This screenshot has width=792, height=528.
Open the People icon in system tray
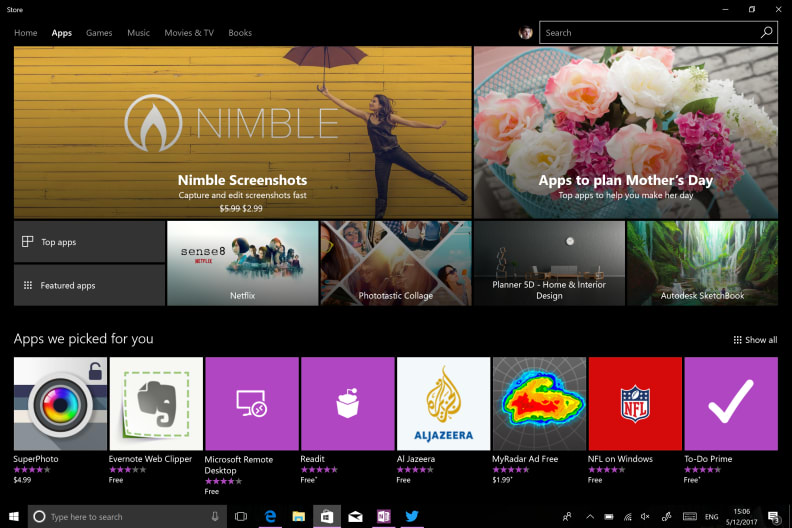[x=567, y=516]
